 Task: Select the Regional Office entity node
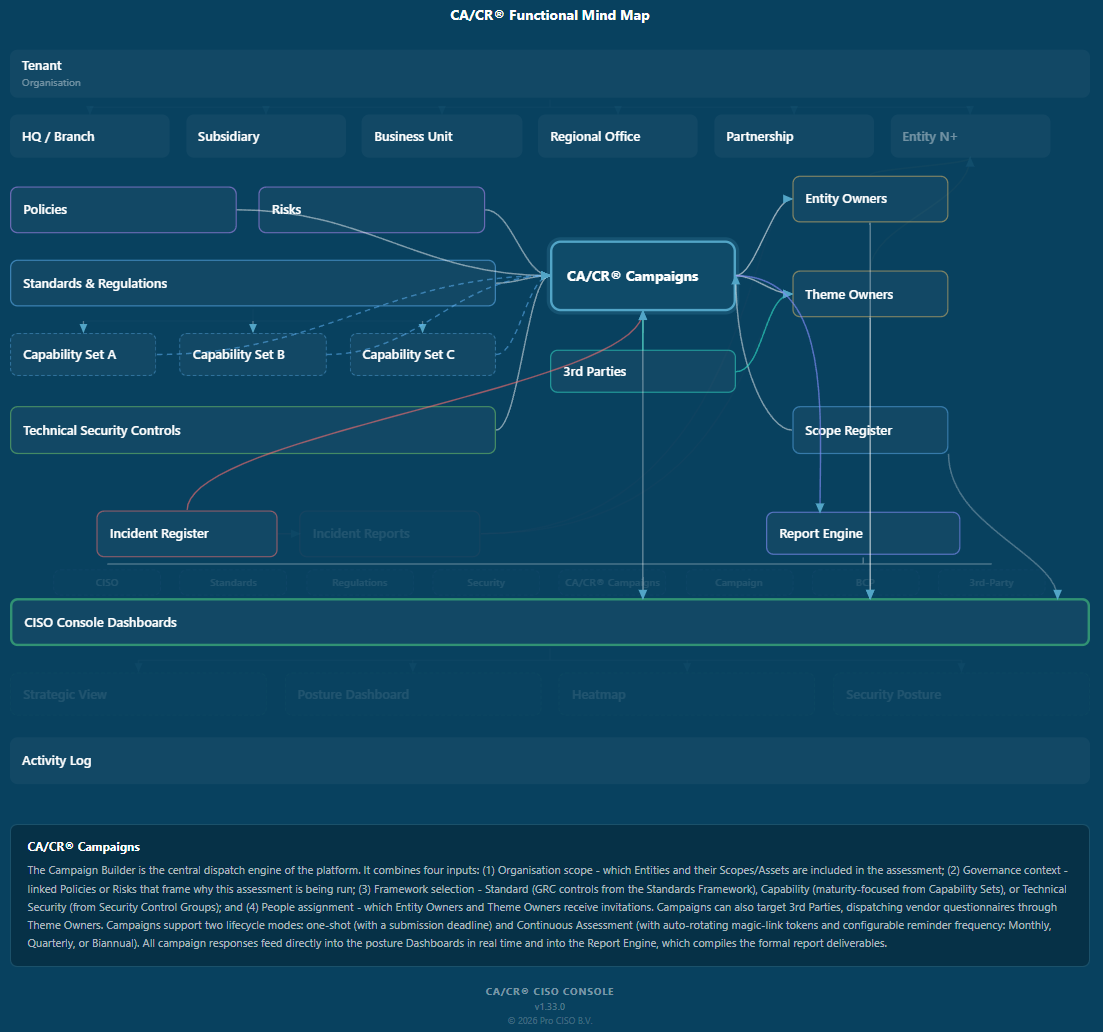pyautogui.click(x=618, y=136)
